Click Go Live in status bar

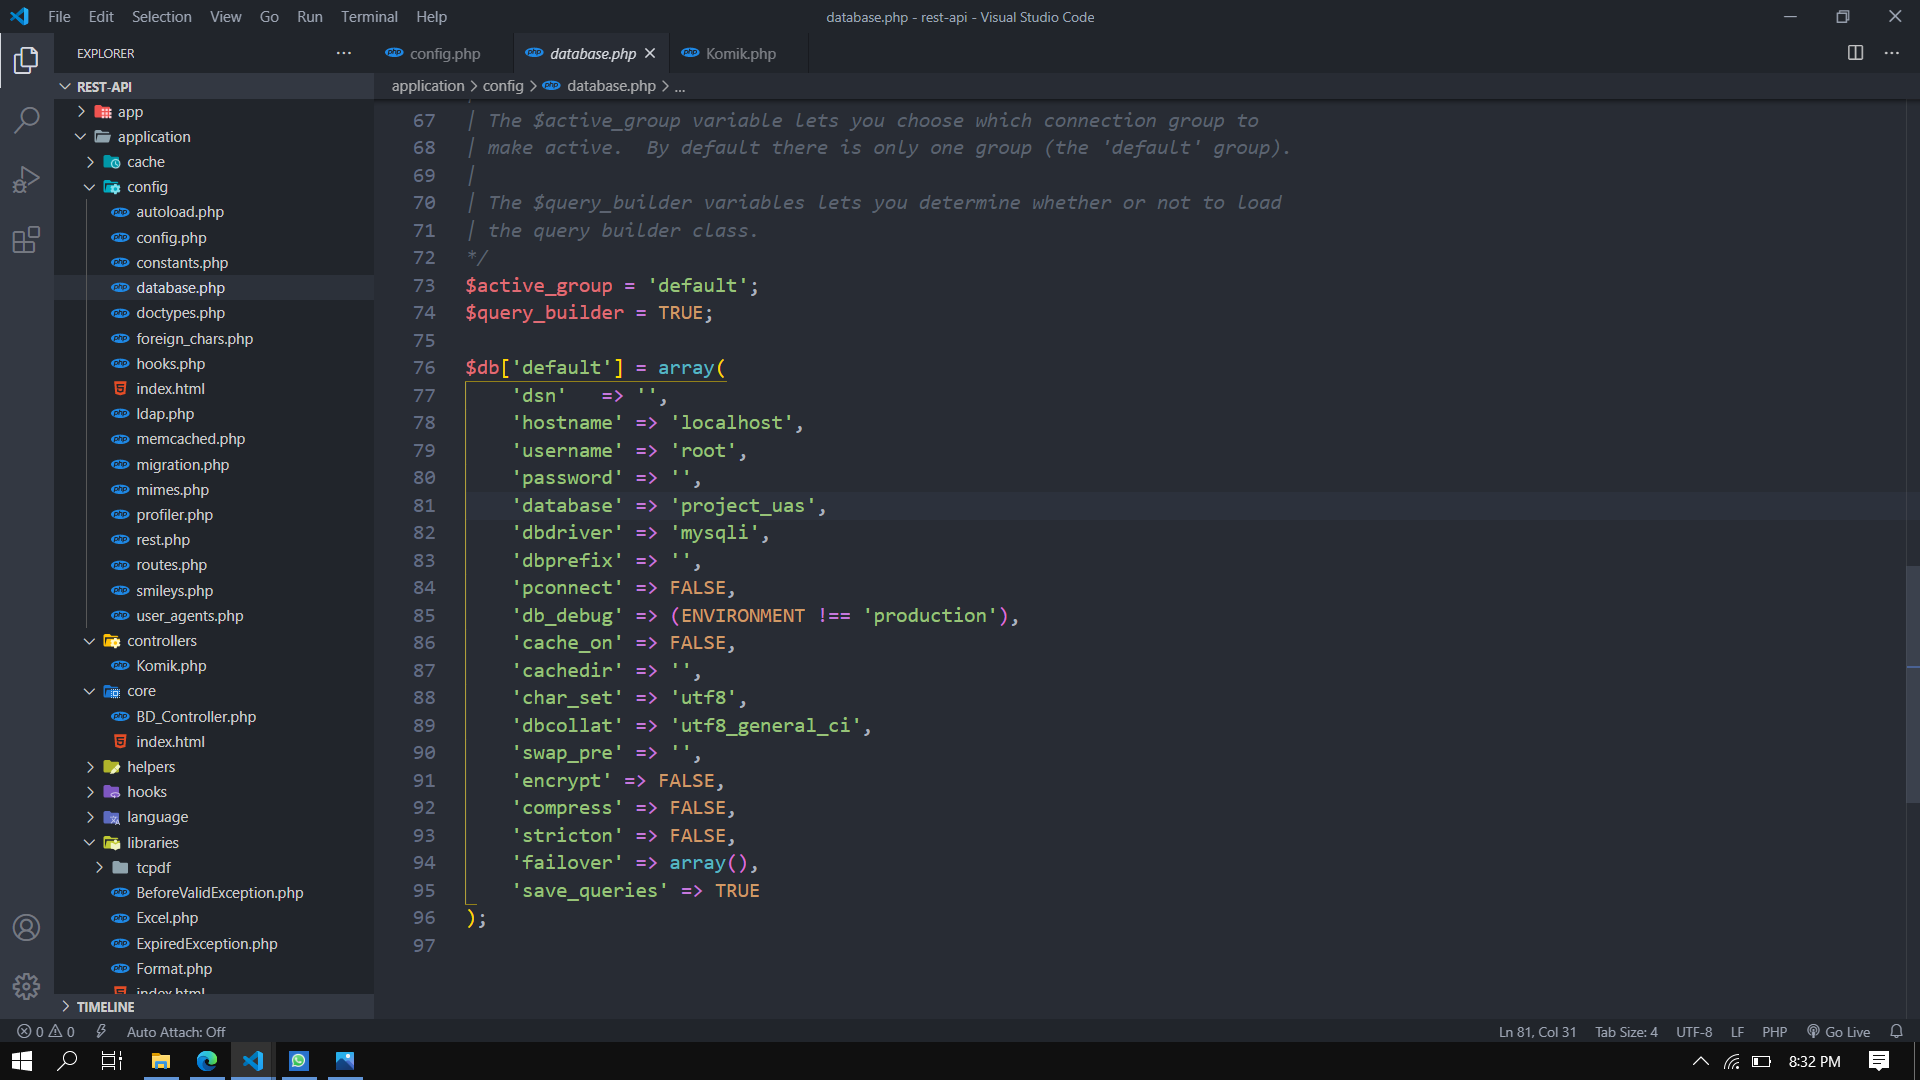click(x=1838, y=1031)
